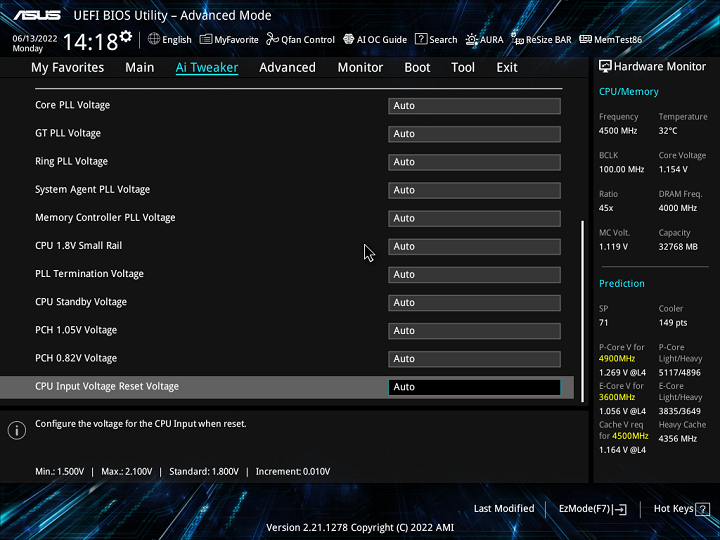Switch to the Advanced tab

coord(287,68)
